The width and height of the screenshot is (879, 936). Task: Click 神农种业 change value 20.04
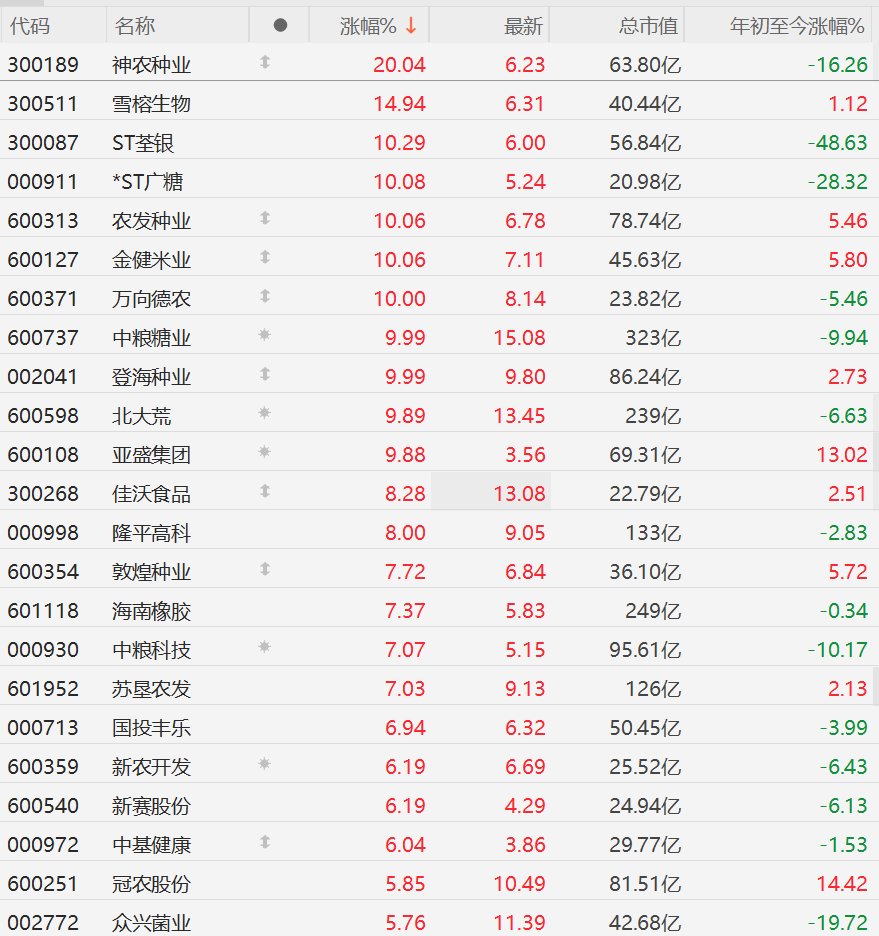[x=399, y=64]
